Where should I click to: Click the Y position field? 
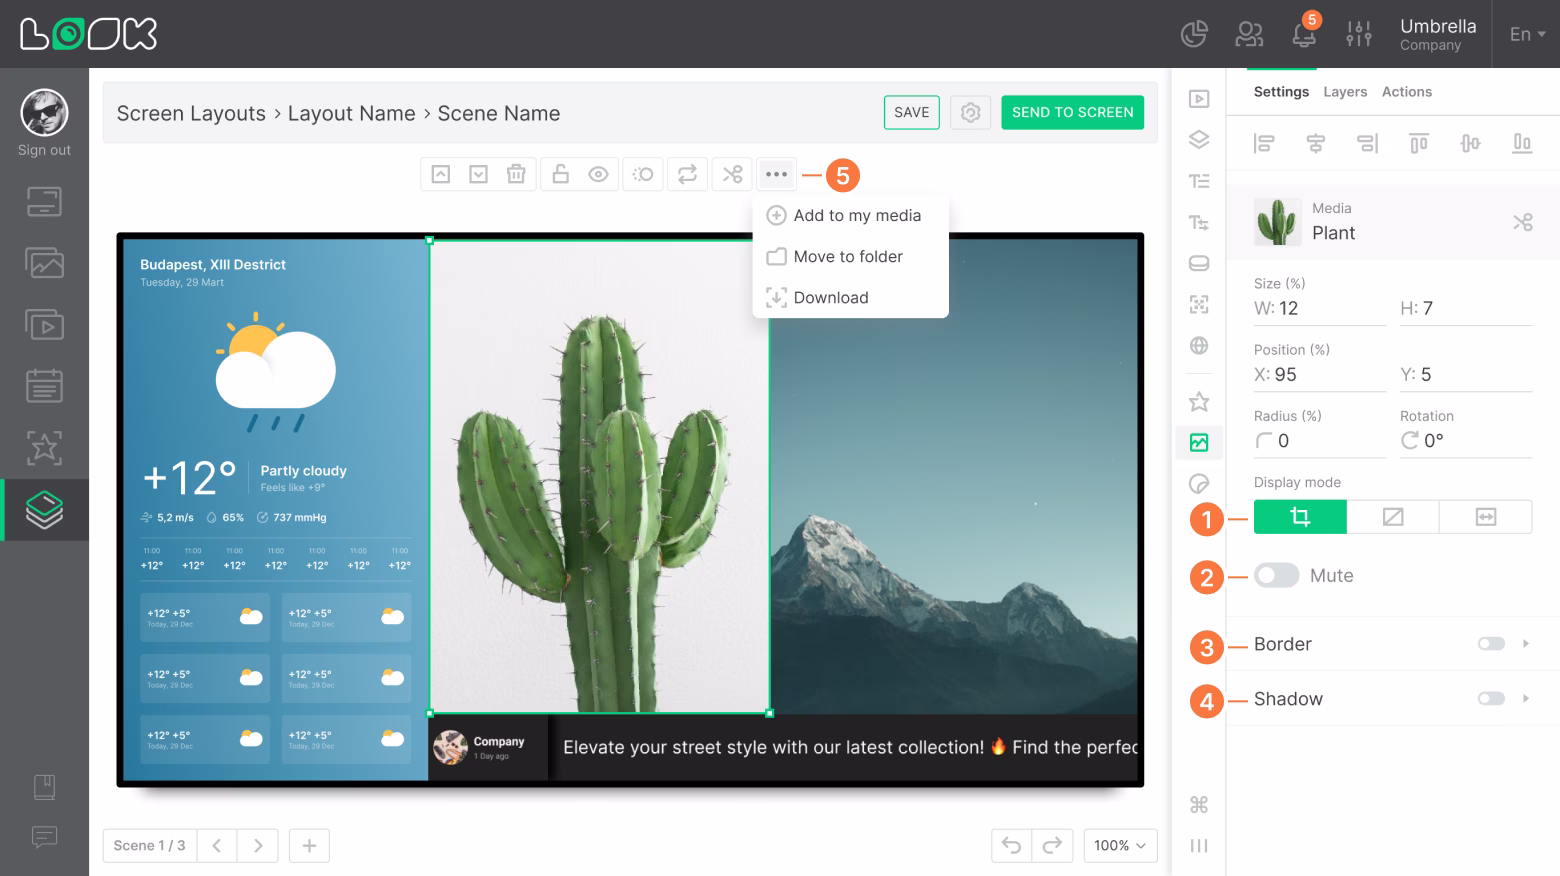click(x=1466, y=375)
